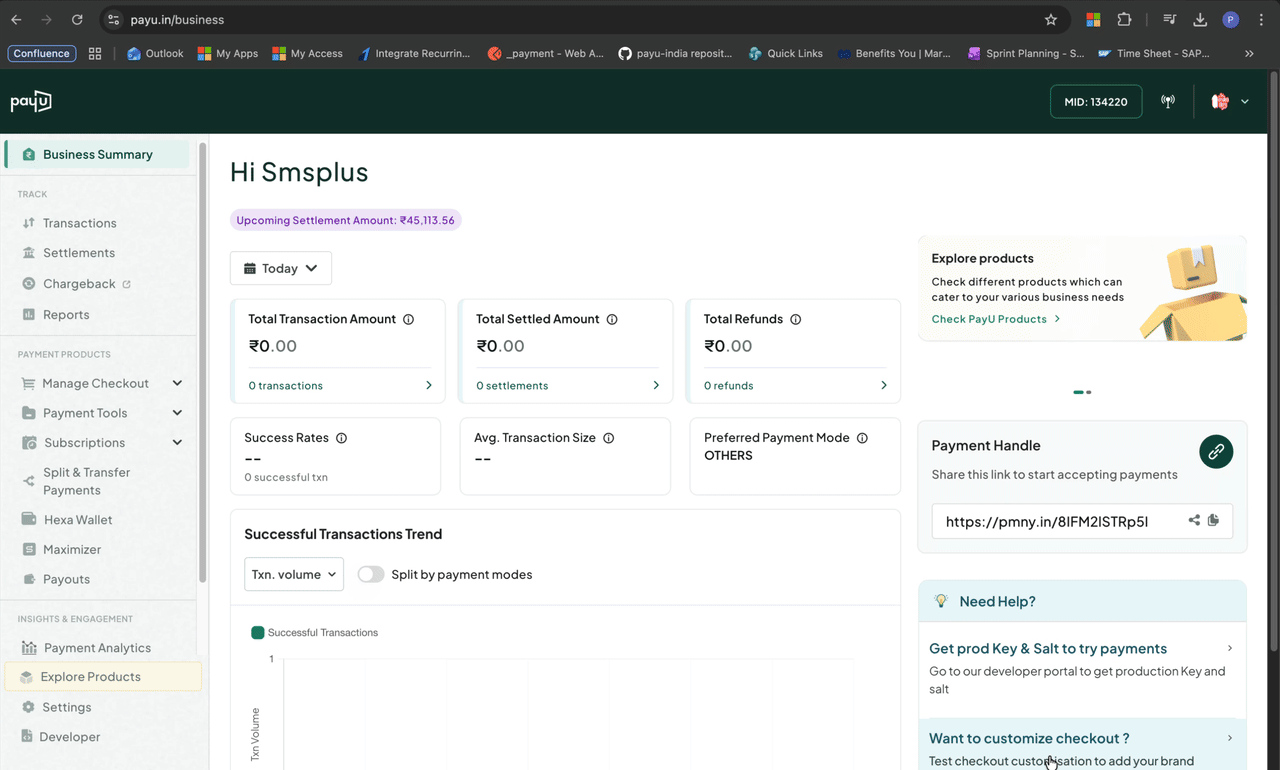Click info icon beside Preferred Payment Mode
Image resolution: width=1280 pixels, height=770 pixels.
point(863,438)
